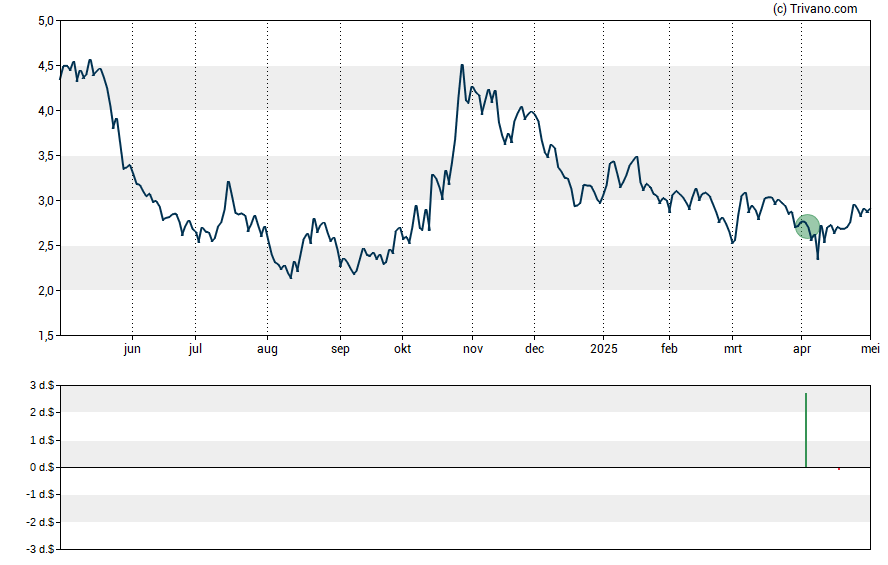Click the 3,0 price axis label
The width and height of the screenshot is (888, 565).
click(x=46, y=201)
